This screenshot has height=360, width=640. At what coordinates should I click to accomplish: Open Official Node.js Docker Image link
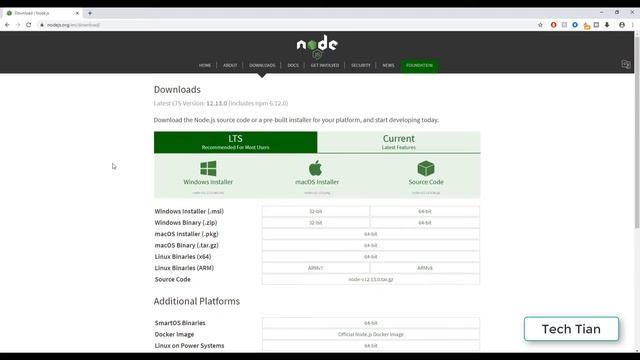[x=371, y=334]
